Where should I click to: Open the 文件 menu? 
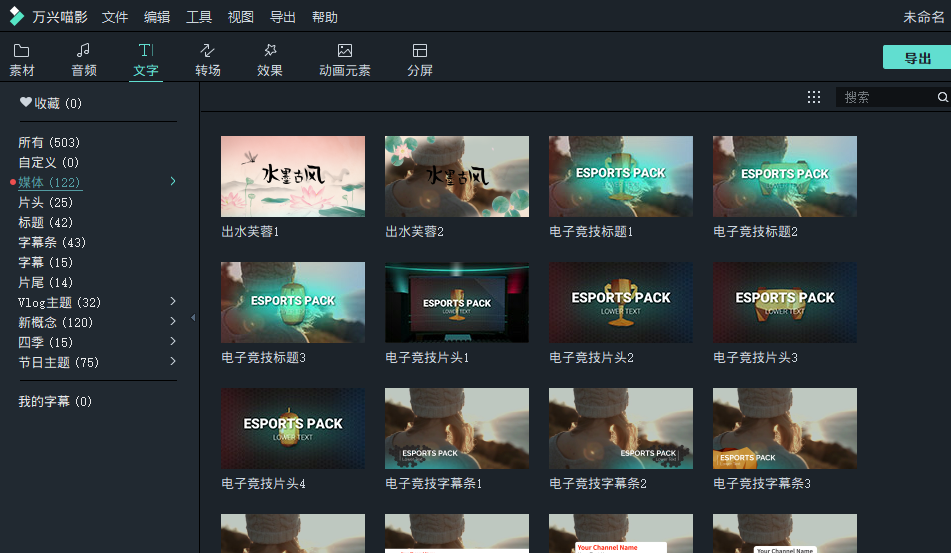(x=115, y=17)
